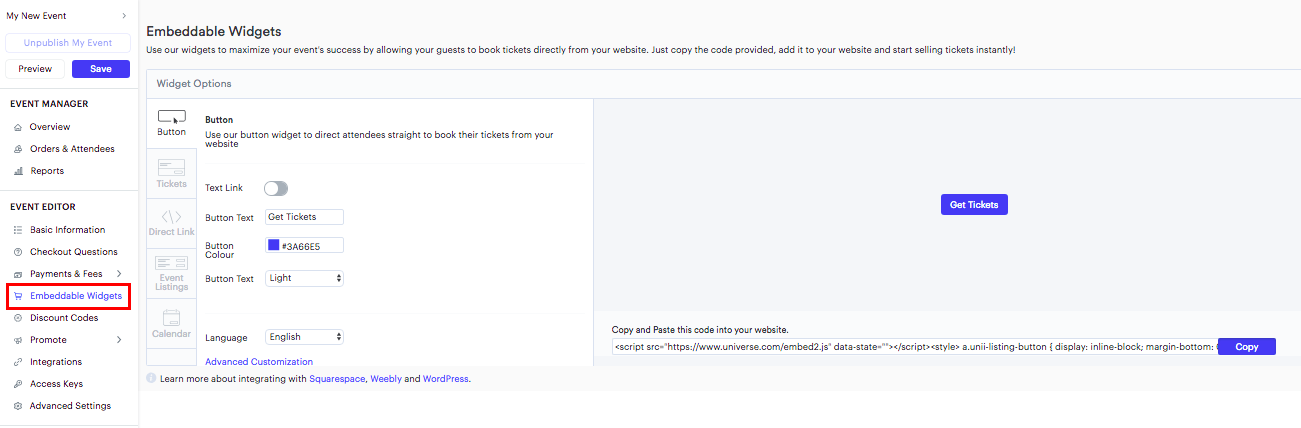Click the Basic Information list icon

[17, 230]
